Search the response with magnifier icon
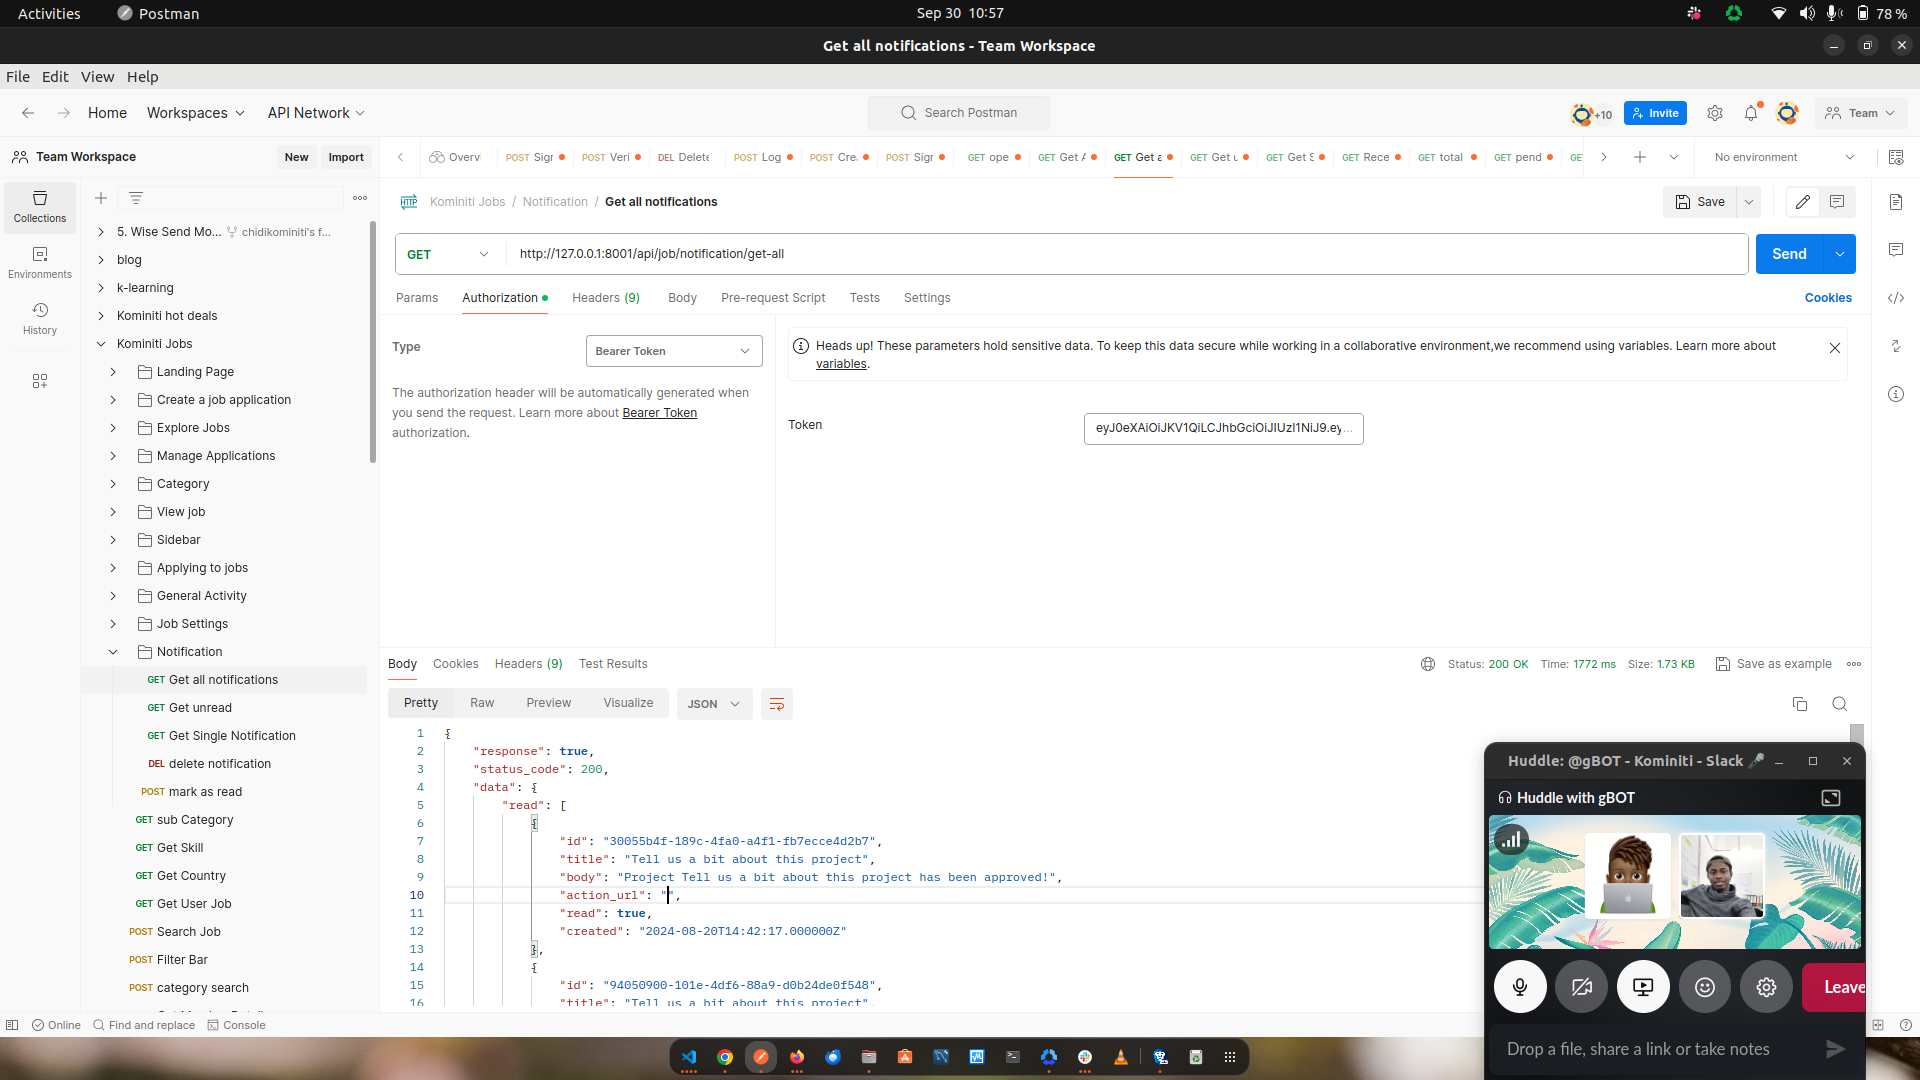The width and height of the screenshot is (1920, 1080). (x=1839, y=704)
